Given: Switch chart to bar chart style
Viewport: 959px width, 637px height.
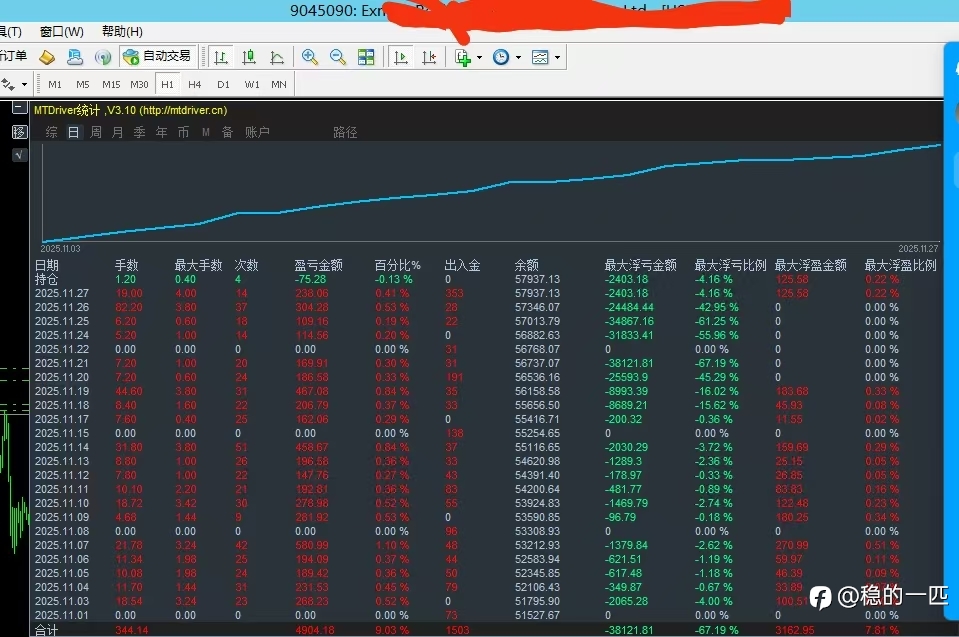Looking at the screenshot, I should tap(221, 57).
